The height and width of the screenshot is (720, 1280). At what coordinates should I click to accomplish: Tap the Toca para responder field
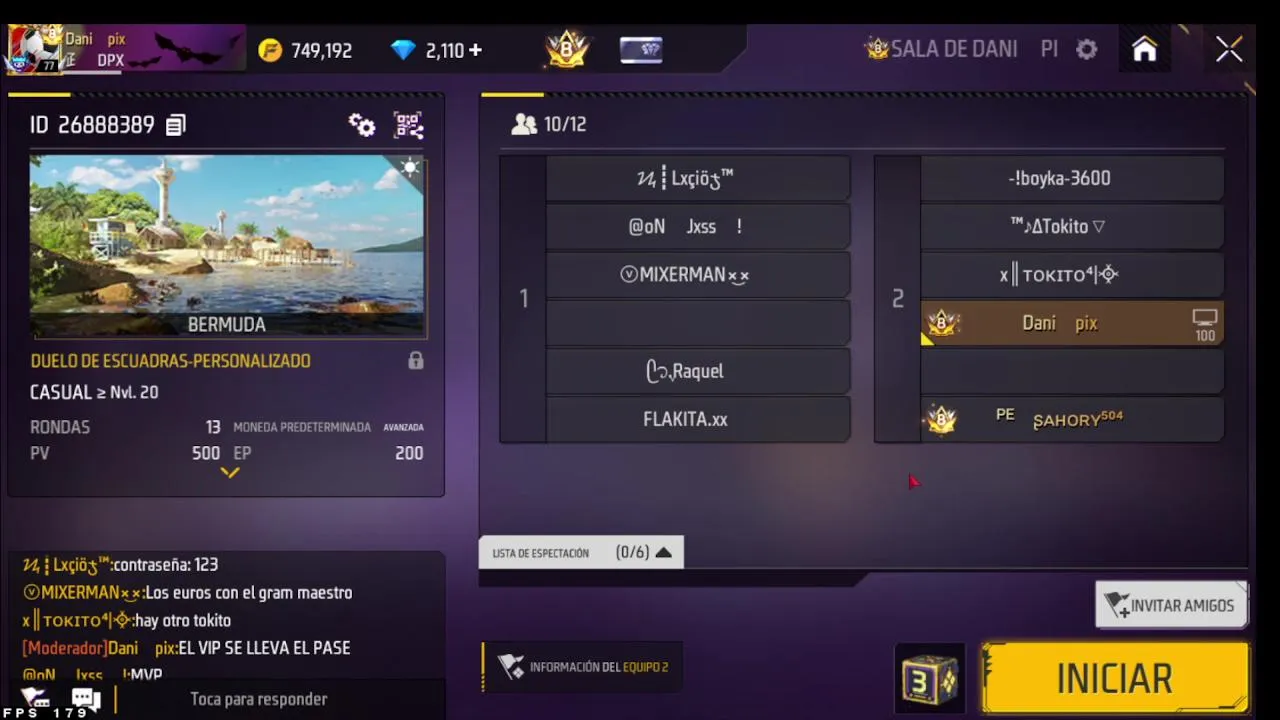259,699
